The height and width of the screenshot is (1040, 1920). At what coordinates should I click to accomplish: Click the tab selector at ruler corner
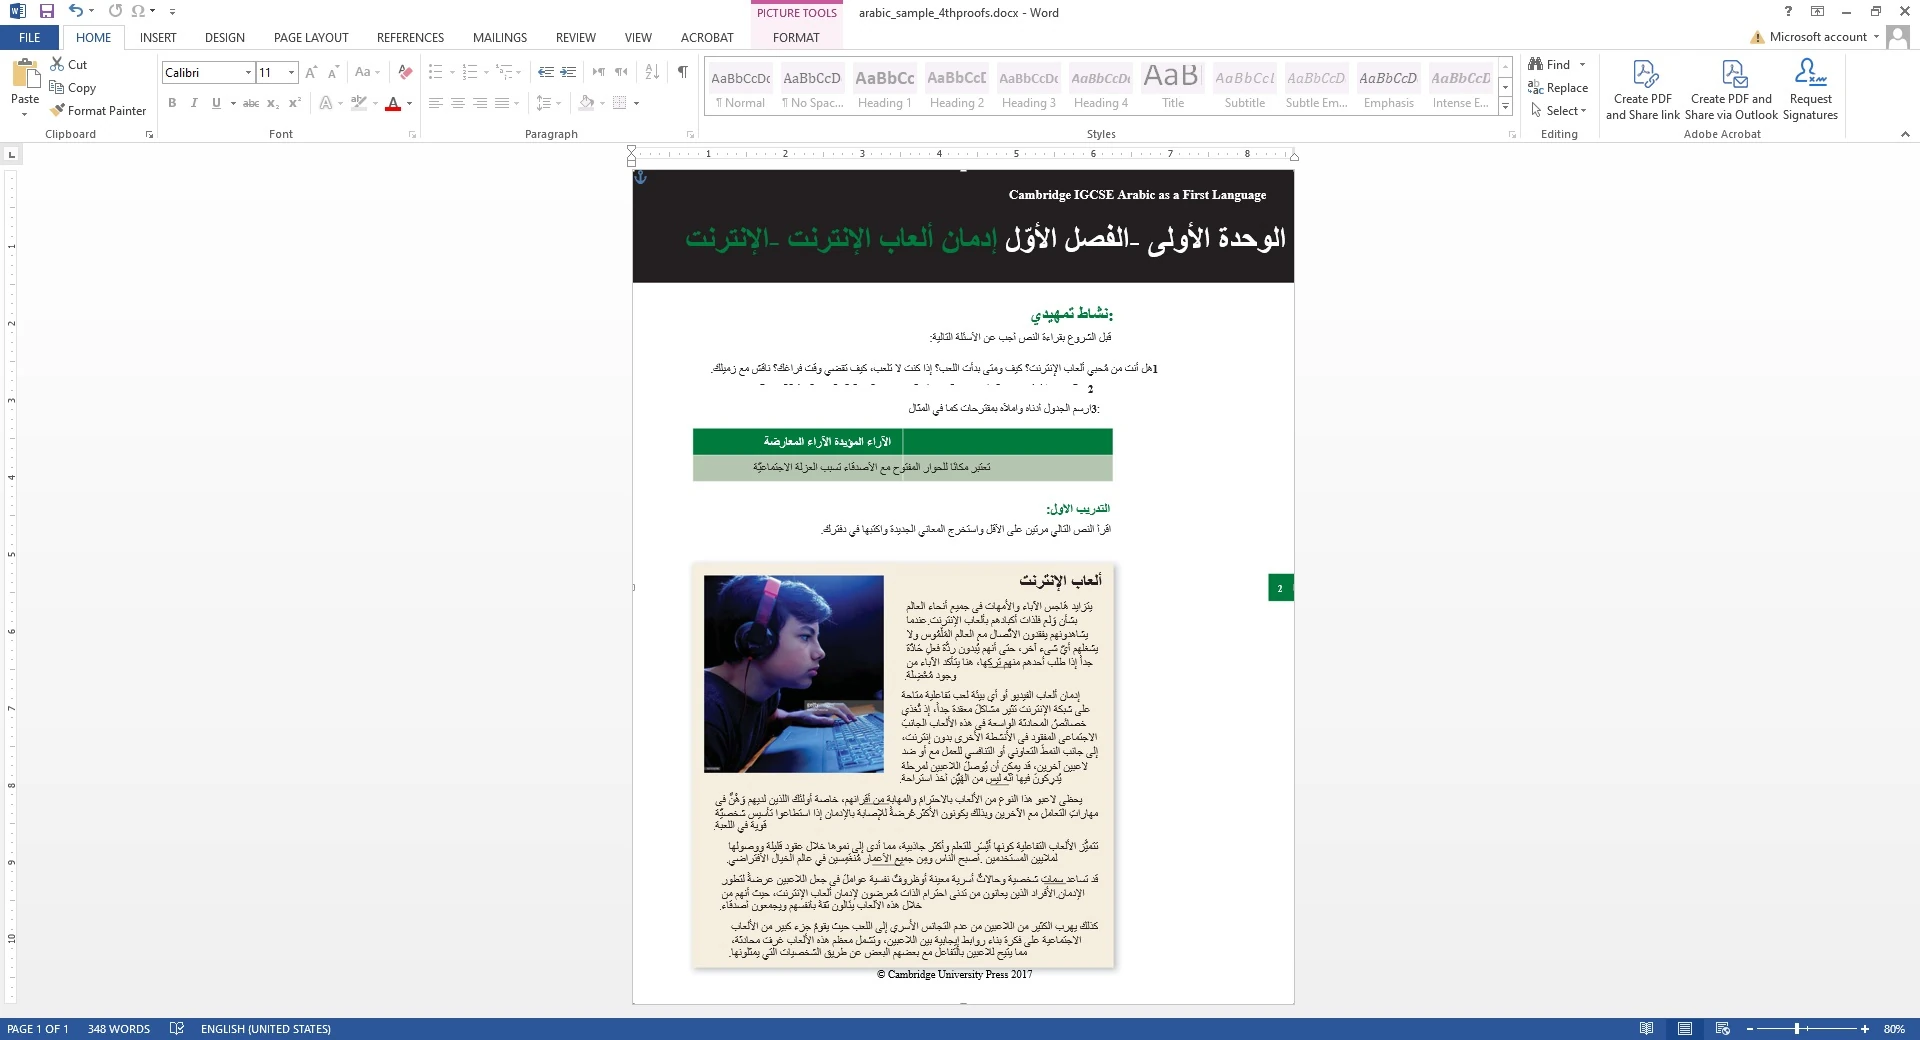click(12, 154)
